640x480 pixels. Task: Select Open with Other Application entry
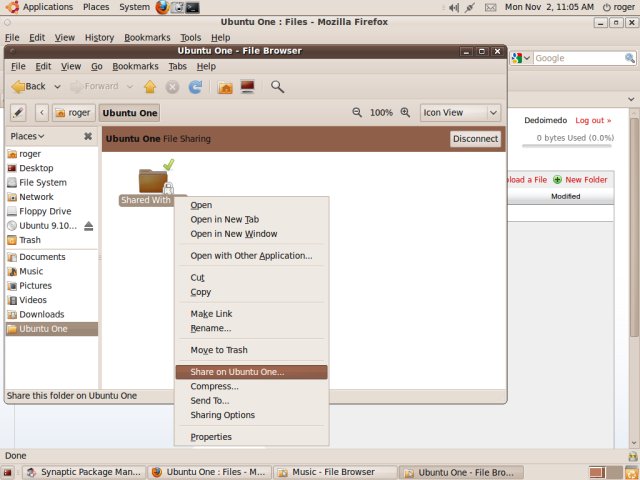tap(251, 256)
